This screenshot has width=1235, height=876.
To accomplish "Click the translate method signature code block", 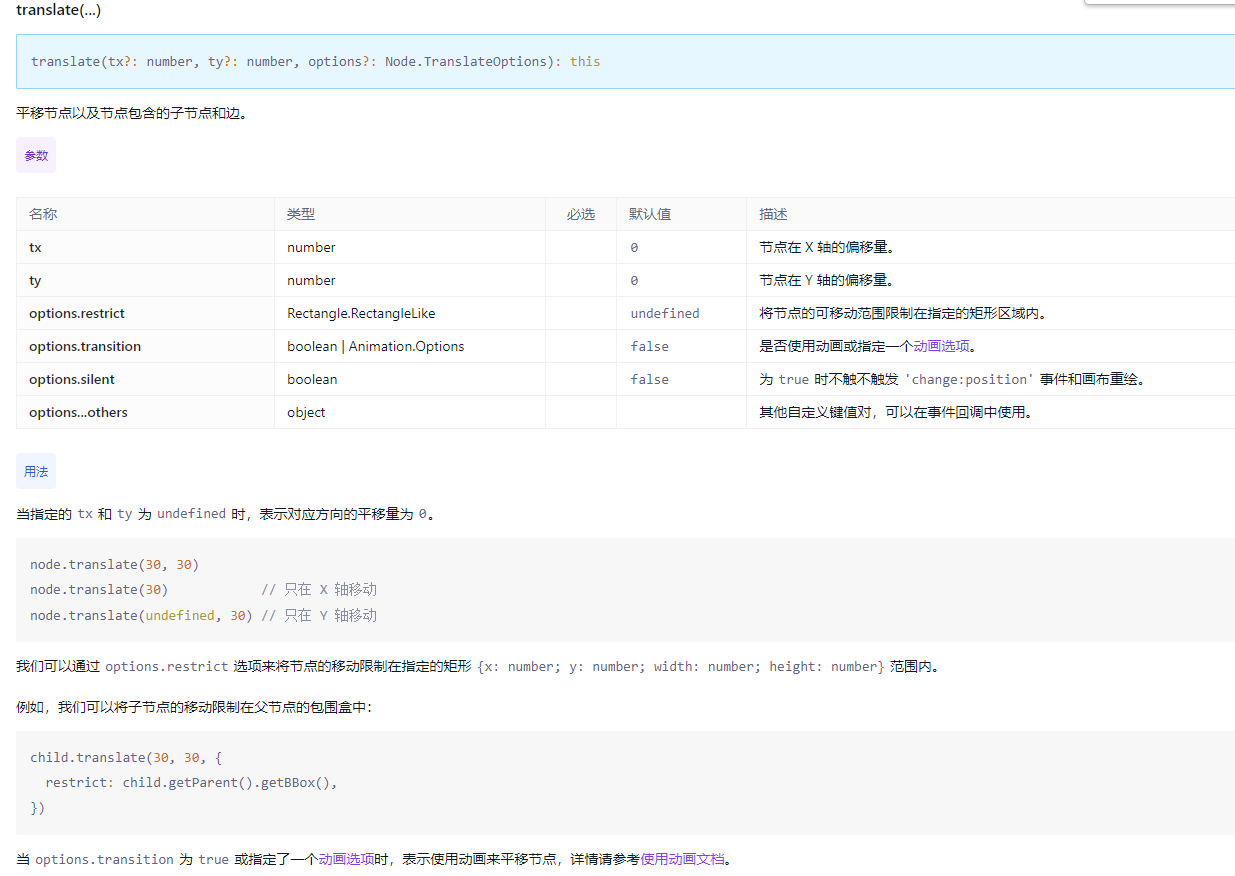I will coord(313,61).
